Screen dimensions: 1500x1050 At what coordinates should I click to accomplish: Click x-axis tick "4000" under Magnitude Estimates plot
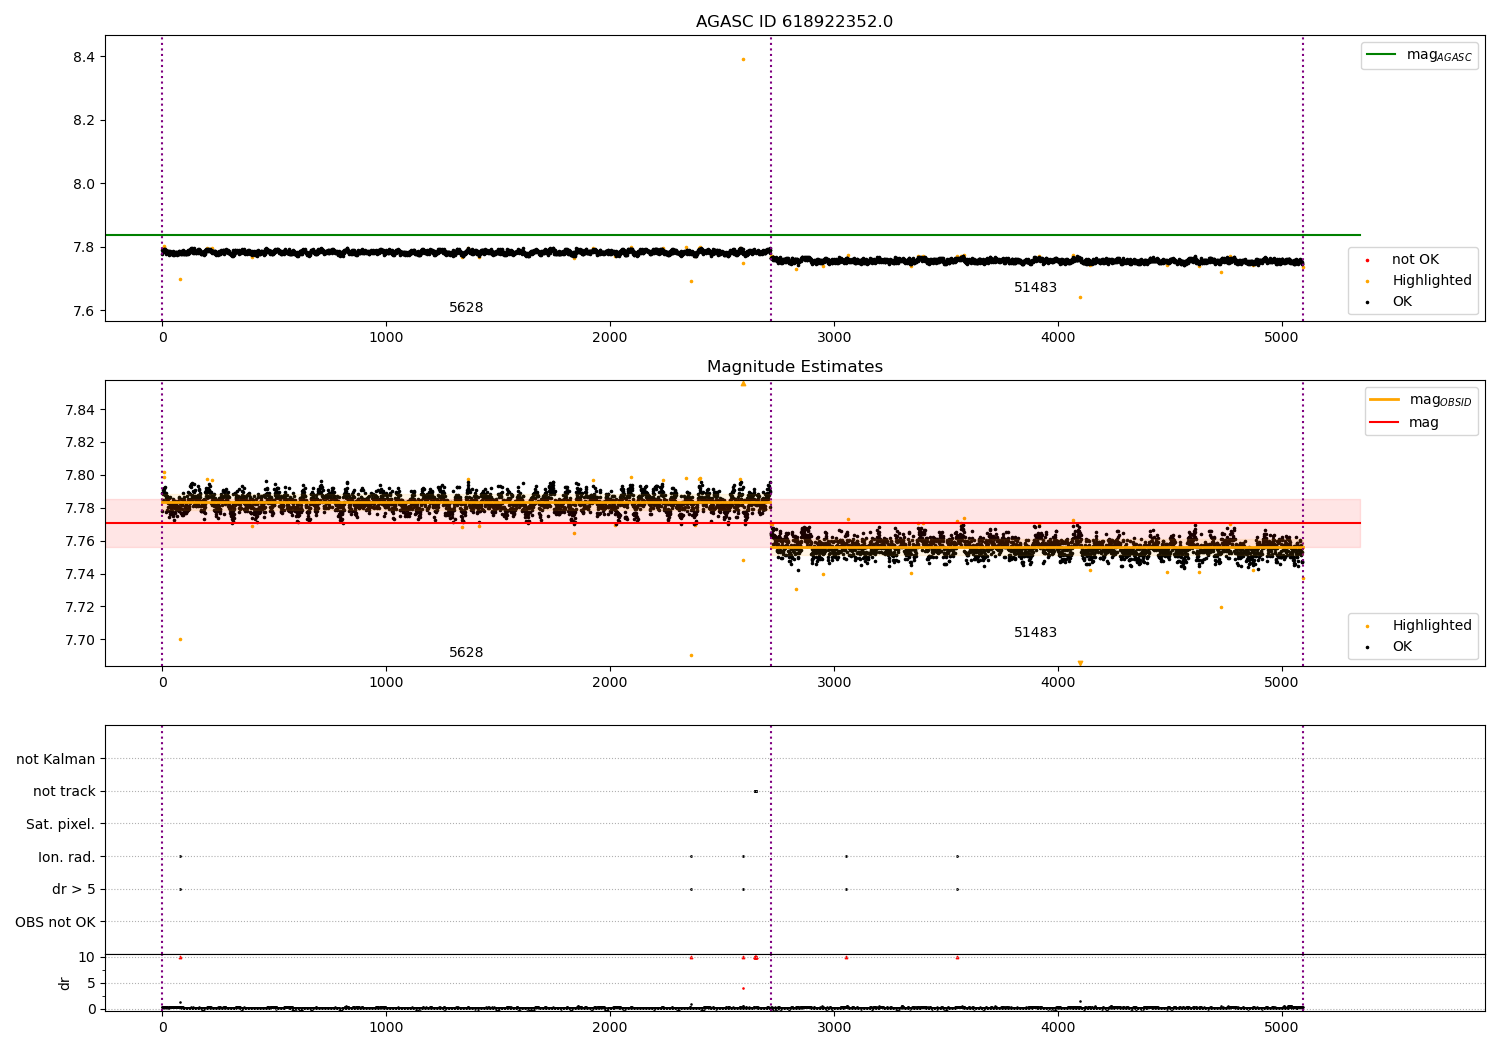pos(1058,682)
